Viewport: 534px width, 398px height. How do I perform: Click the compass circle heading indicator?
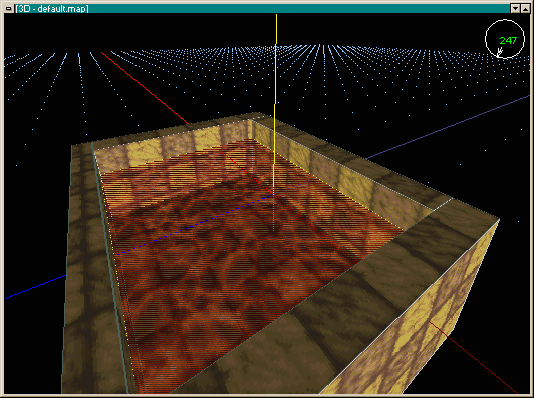point(505,38)
